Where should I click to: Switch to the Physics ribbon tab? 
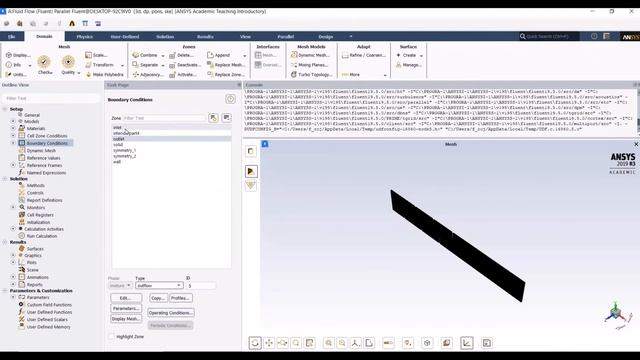[x=84, y=36]
